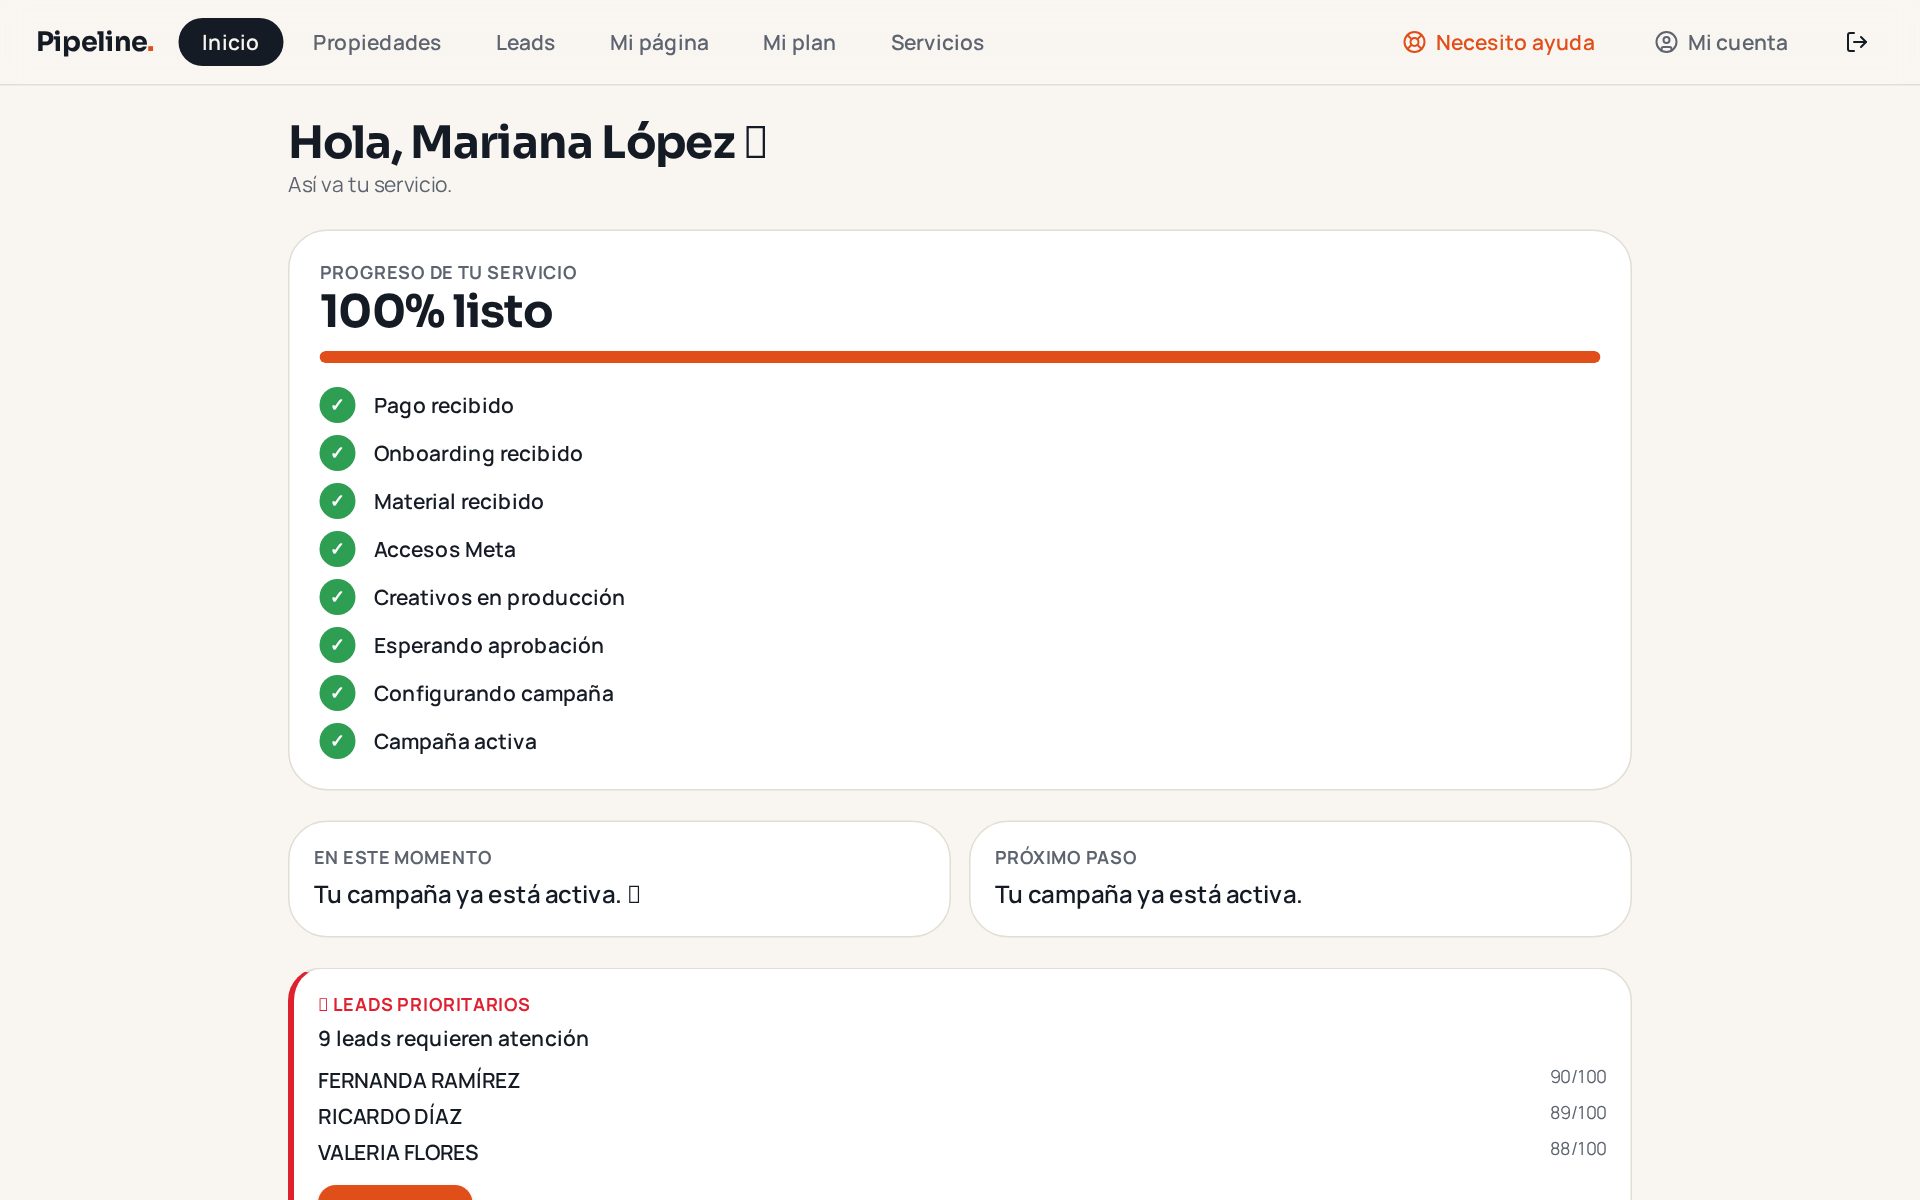
Task: Click the Leads prioritarios heading
Action: click(424, 1004)
